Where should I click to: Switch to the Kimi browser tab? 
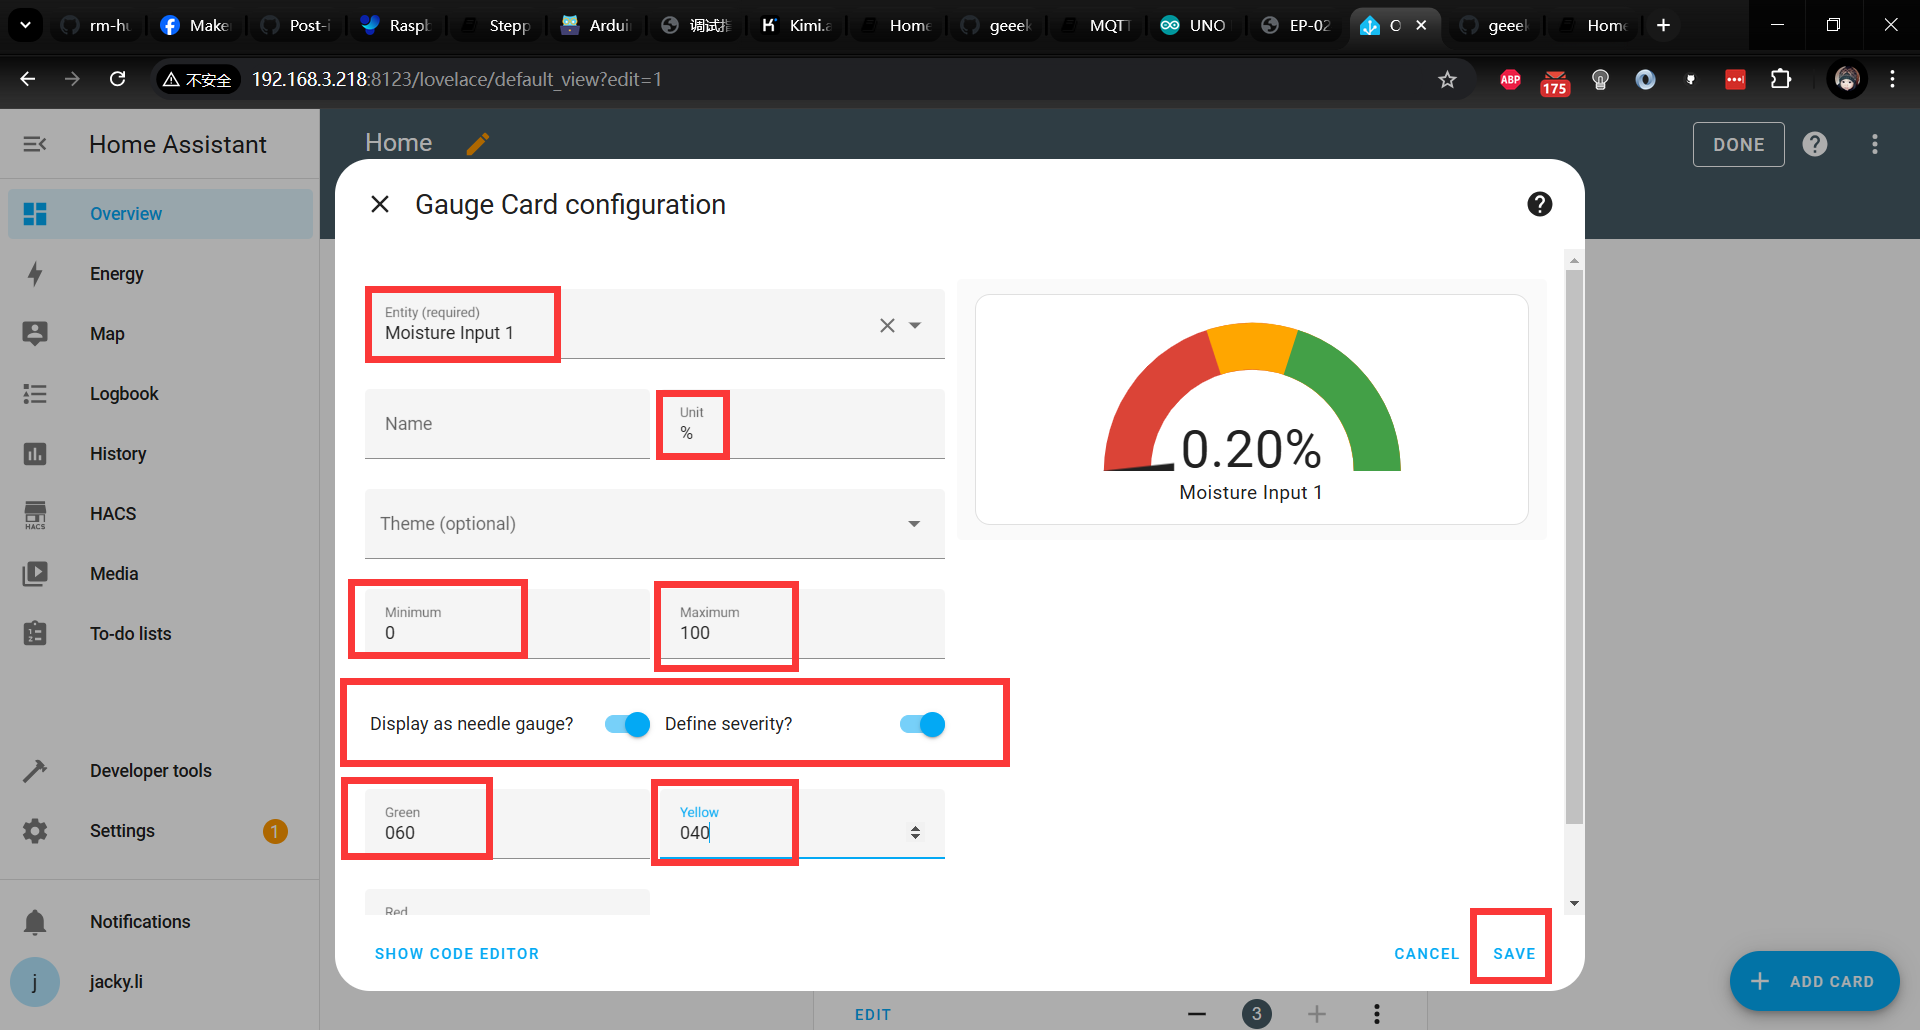click(795, 25)
